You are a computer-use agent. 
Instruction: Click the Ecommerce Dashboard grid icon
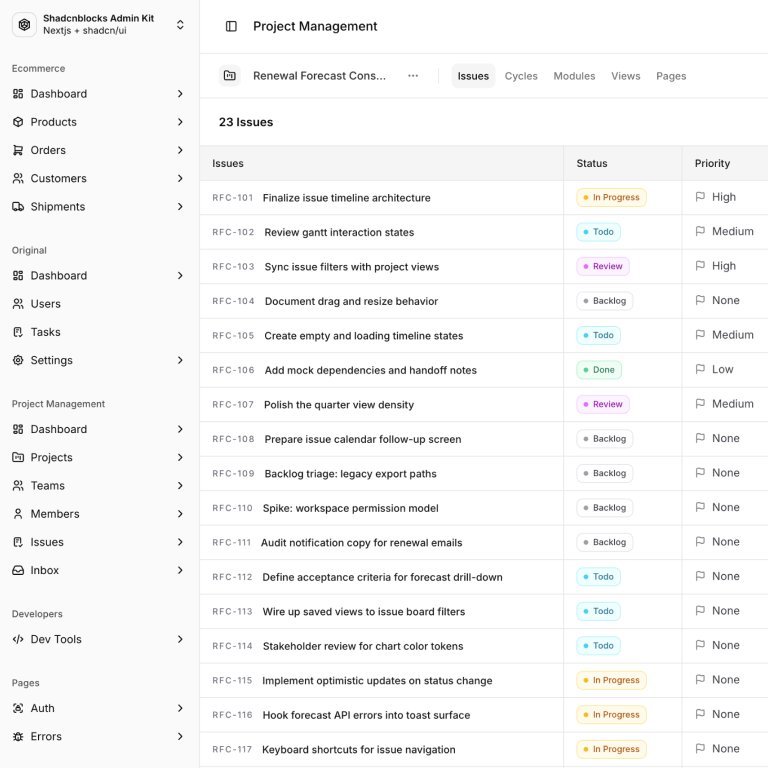coord(18,94)
